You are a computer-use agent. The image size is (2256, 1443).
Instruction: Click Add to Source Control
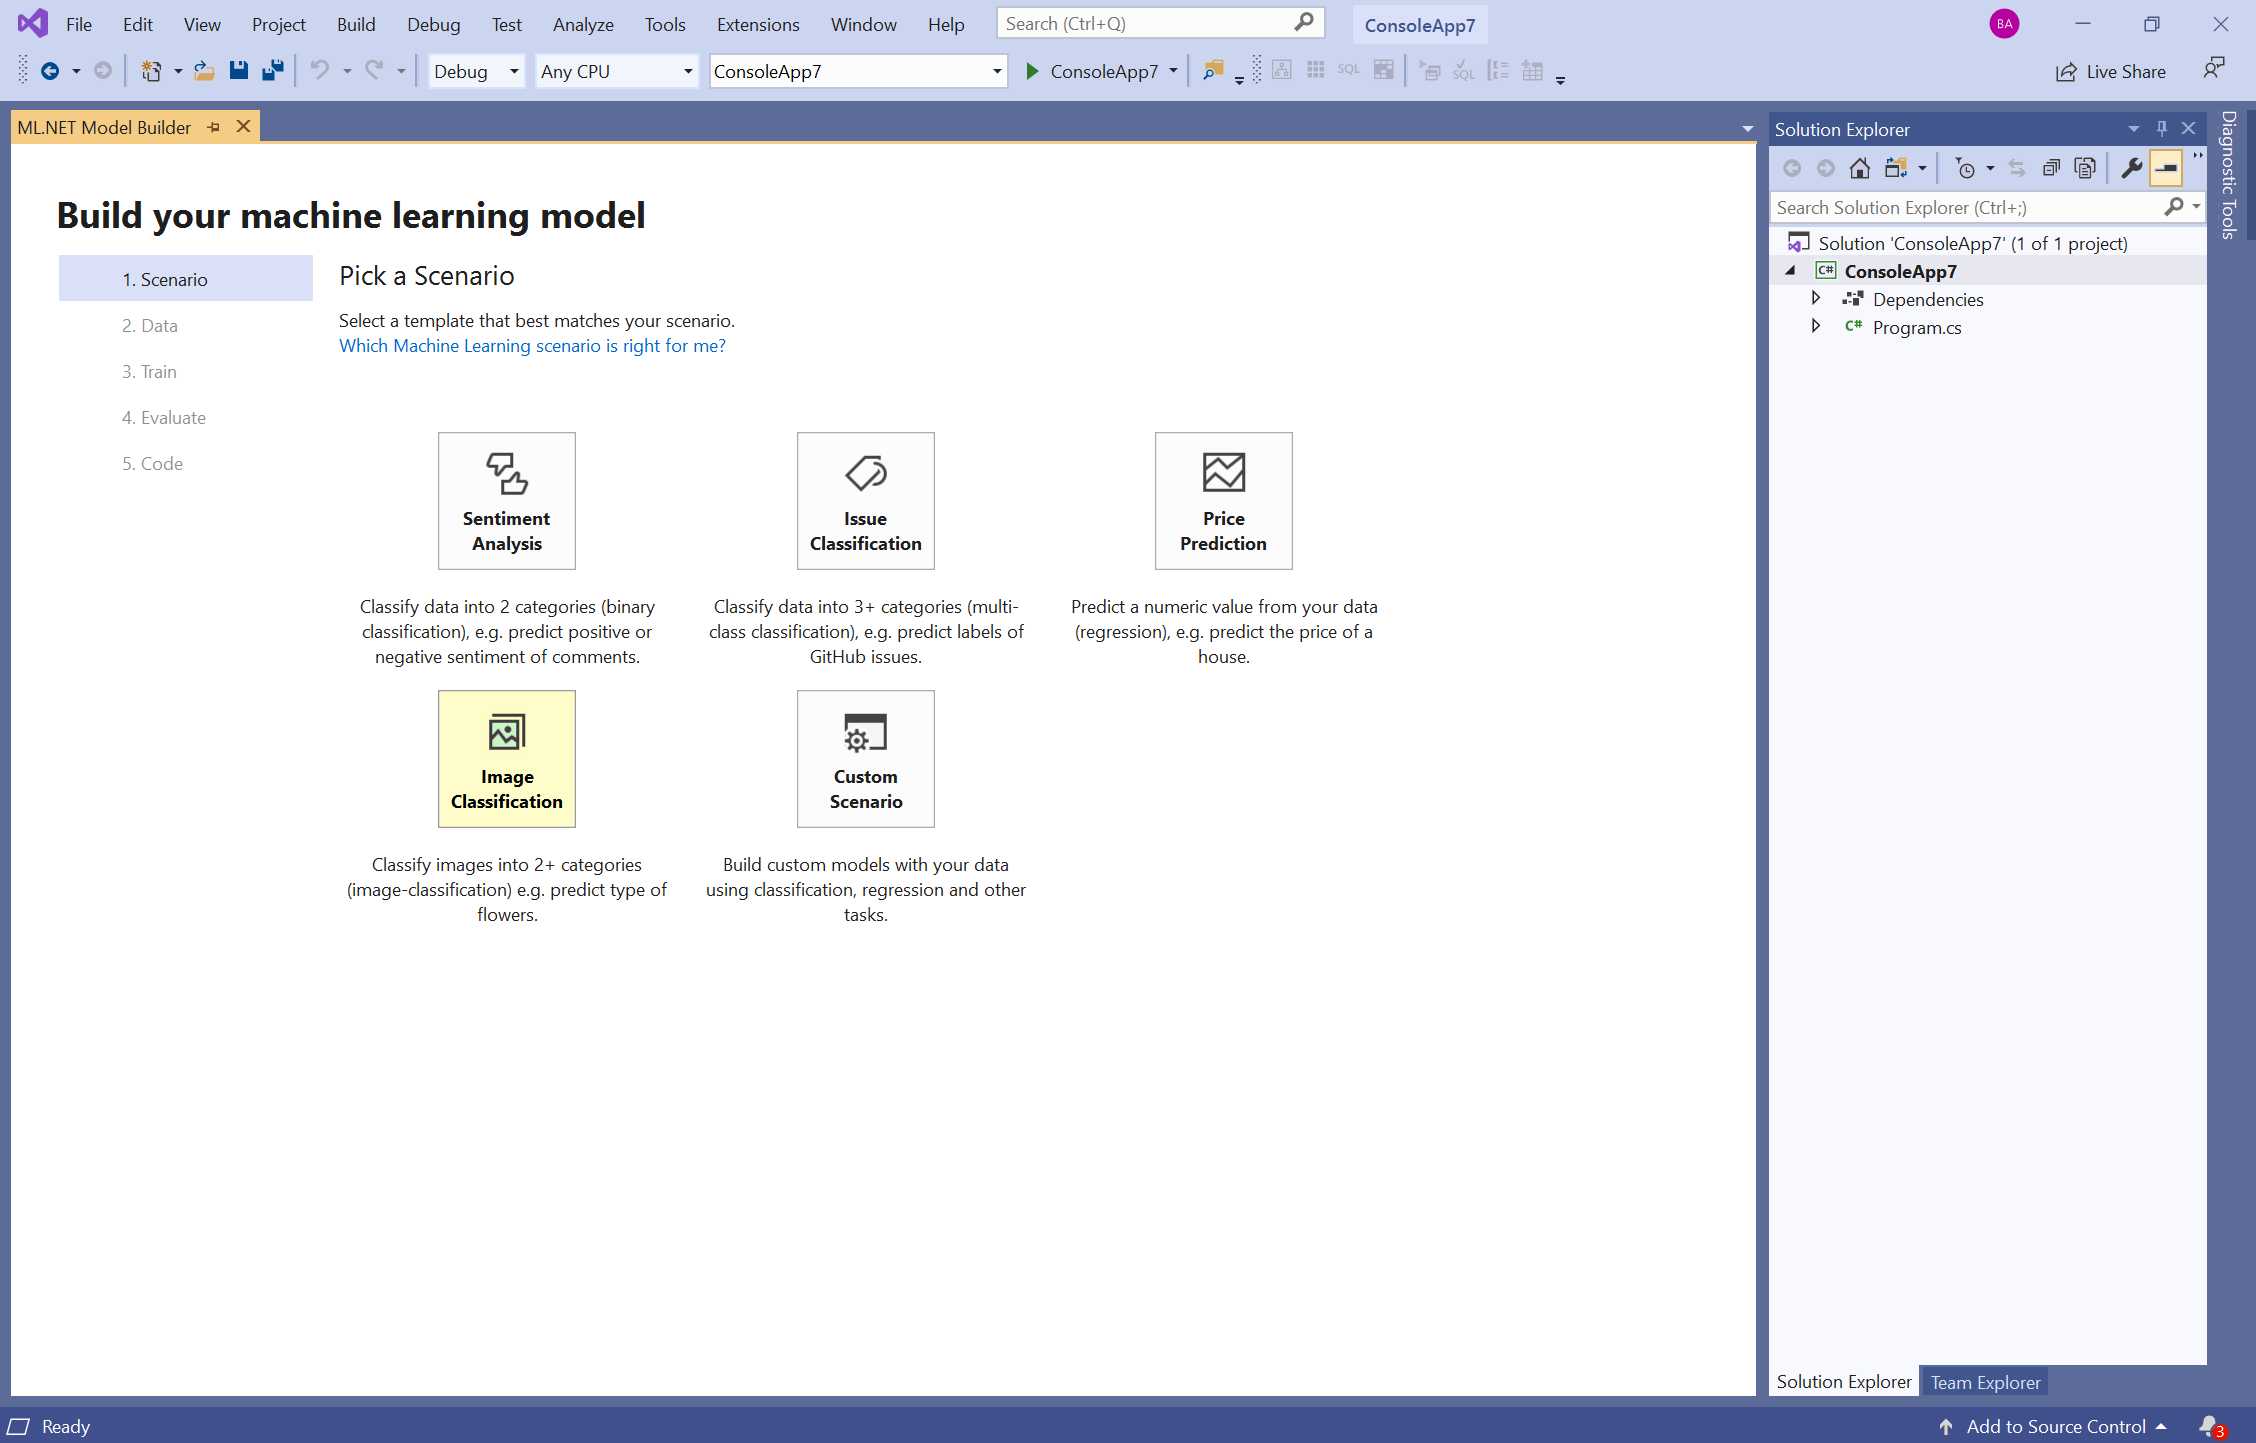coord(2055,1426)
